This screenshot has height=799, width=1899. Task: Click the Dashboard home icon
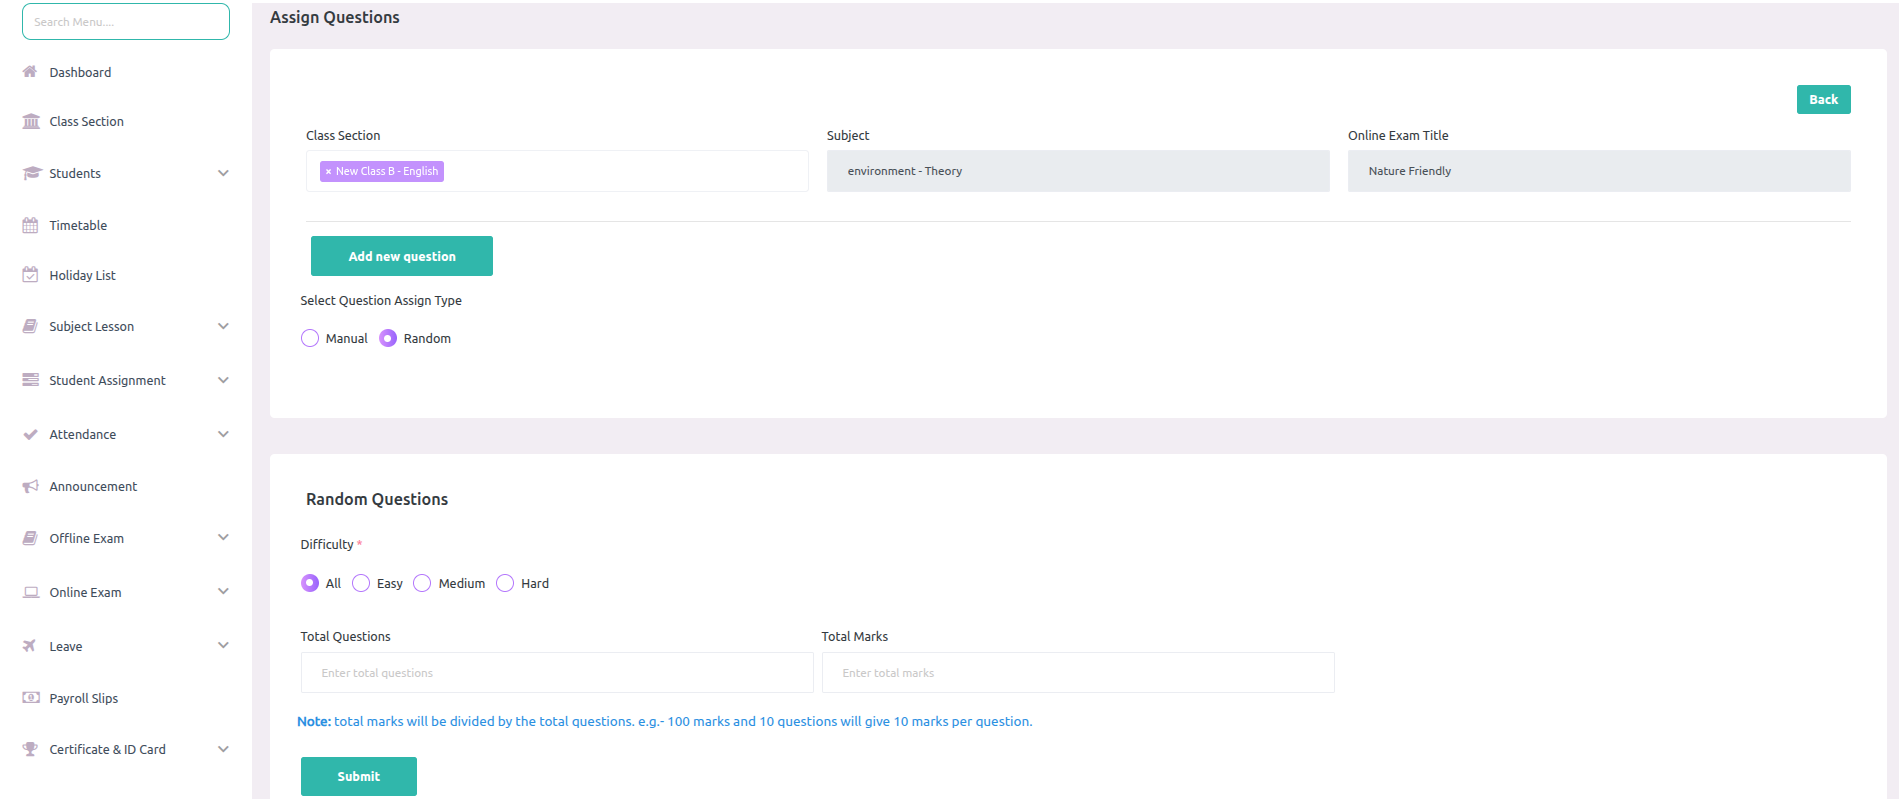[x=30, y=72]
